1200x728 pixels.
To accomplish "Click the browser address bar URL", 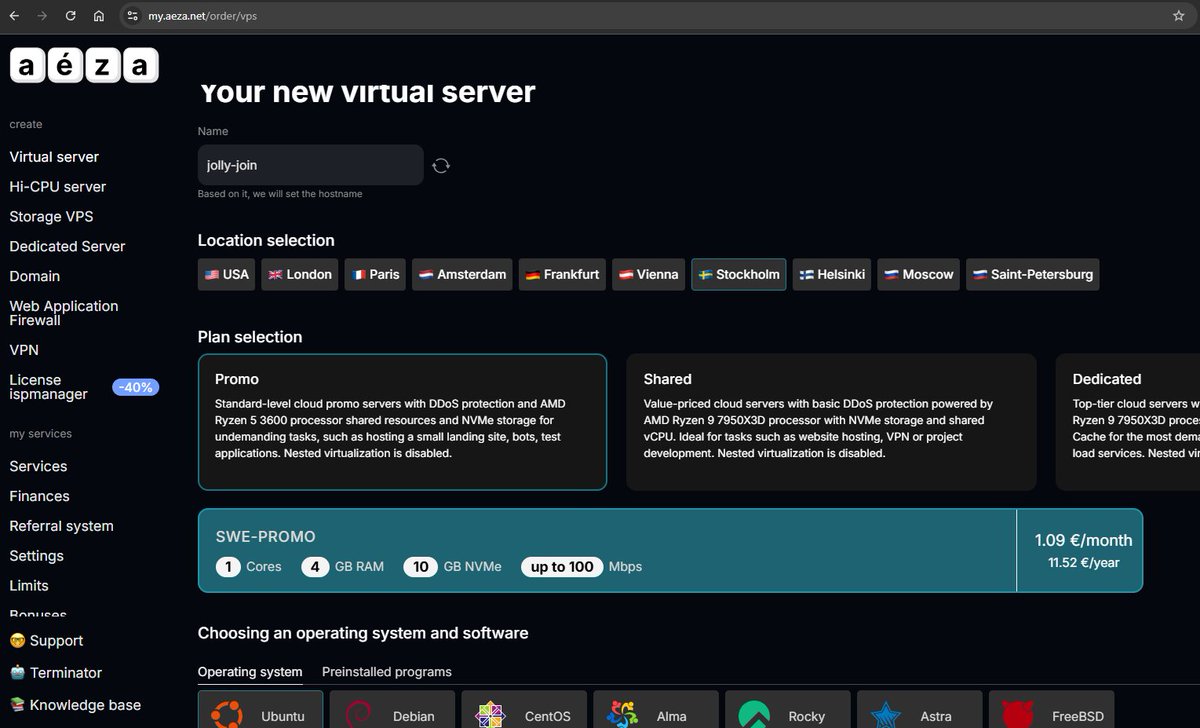I will (x=203, y=16).
